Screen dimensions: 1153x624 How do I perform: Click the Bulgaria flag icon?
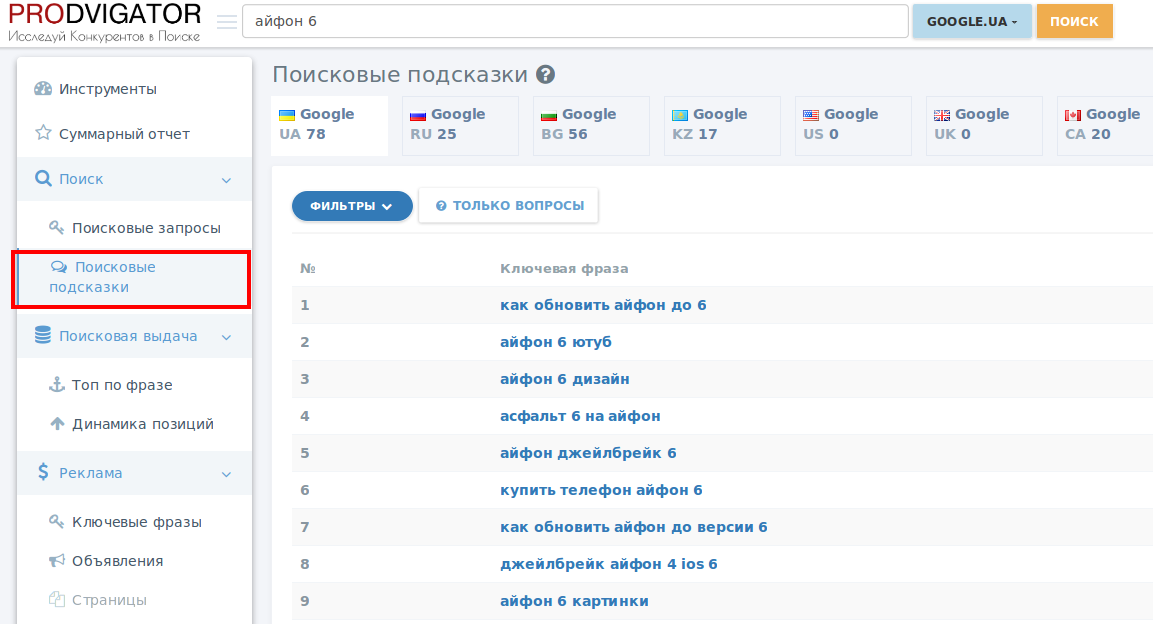[549, 115]
